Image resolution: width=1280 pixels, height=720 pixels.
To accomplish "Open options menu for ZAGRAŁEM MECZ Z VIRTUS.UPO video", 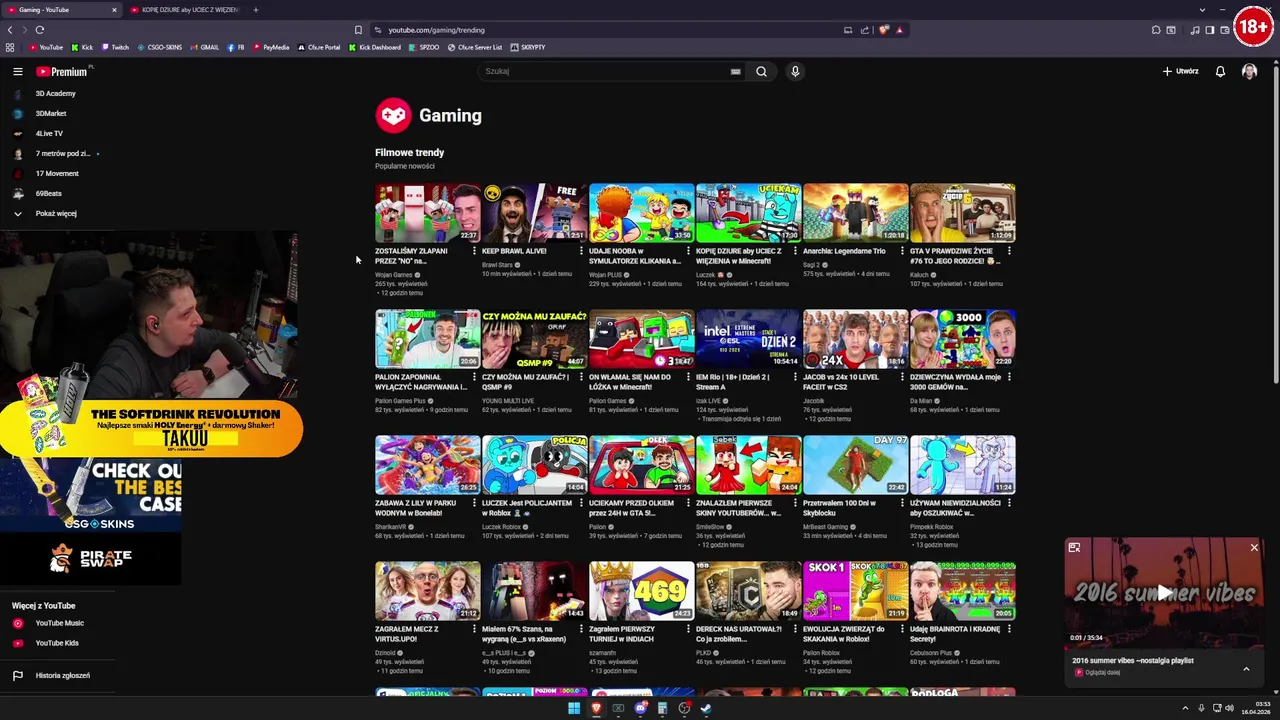I will click(474, 629).
